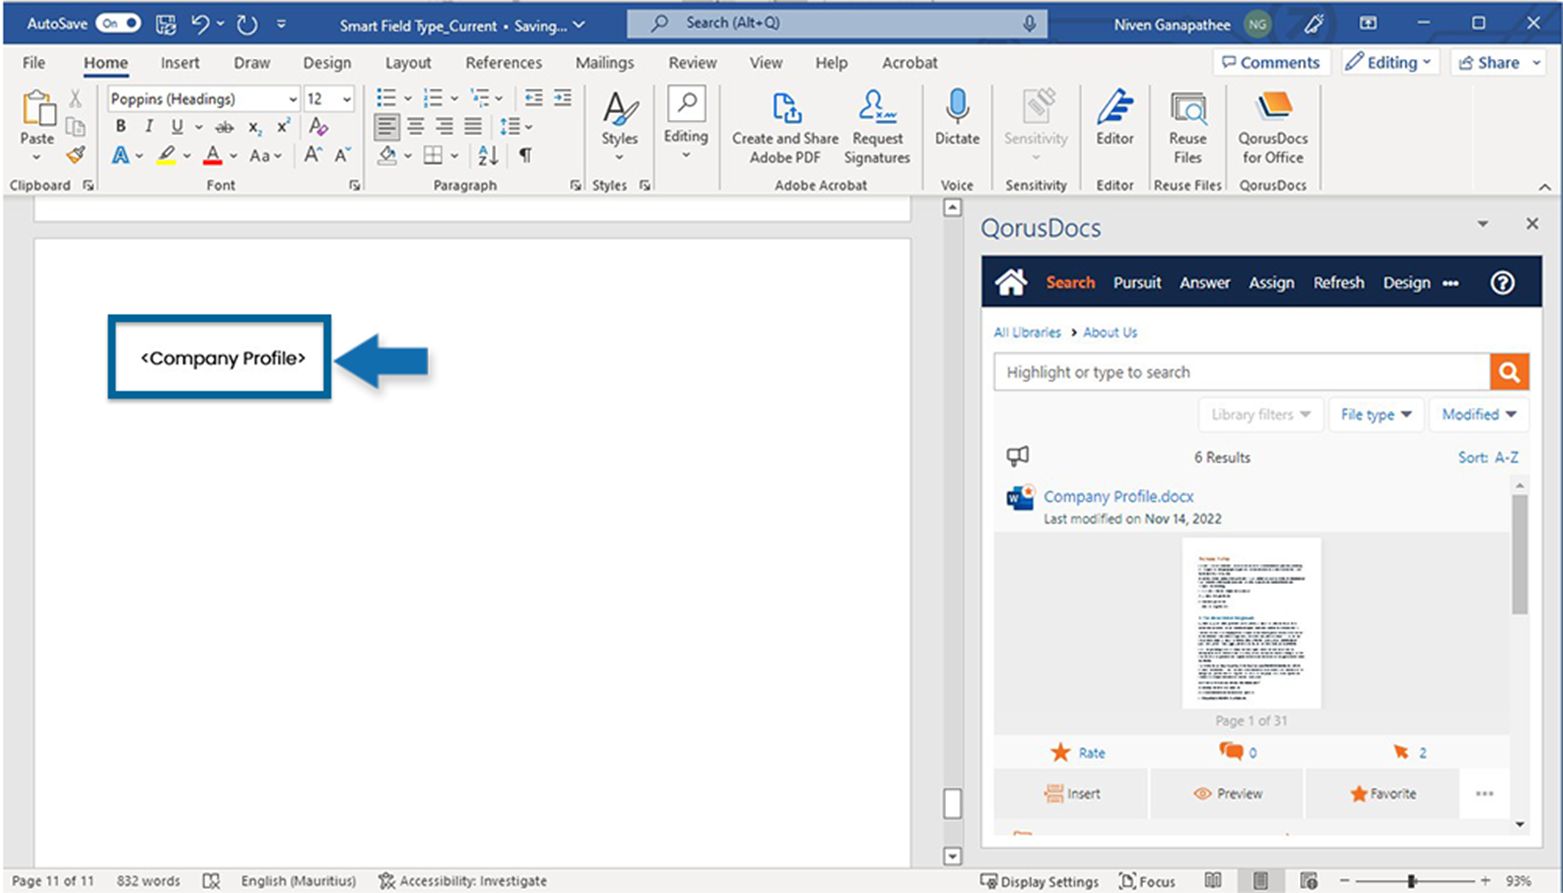Click the Format Painter brush icon
The height and width of the screenshot is (893, 1563).
[x=75, y=155]
